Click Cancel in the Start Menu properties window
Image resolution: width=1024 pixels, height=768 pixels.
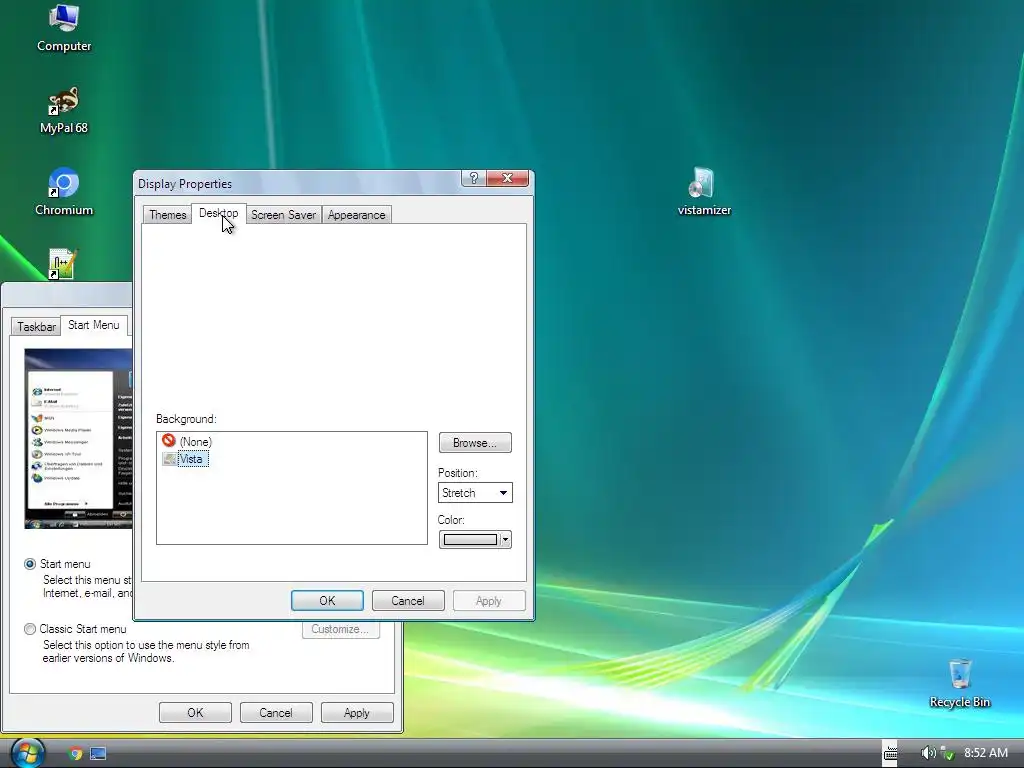(276, 712)
